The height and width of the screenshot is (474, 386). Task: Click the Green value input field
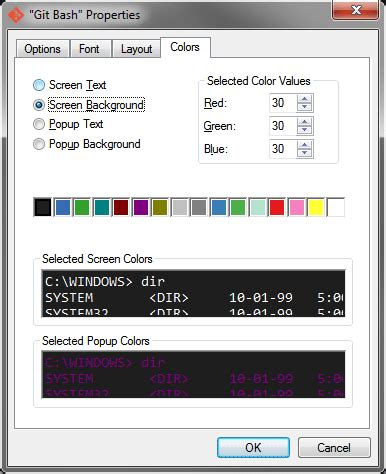283,126
